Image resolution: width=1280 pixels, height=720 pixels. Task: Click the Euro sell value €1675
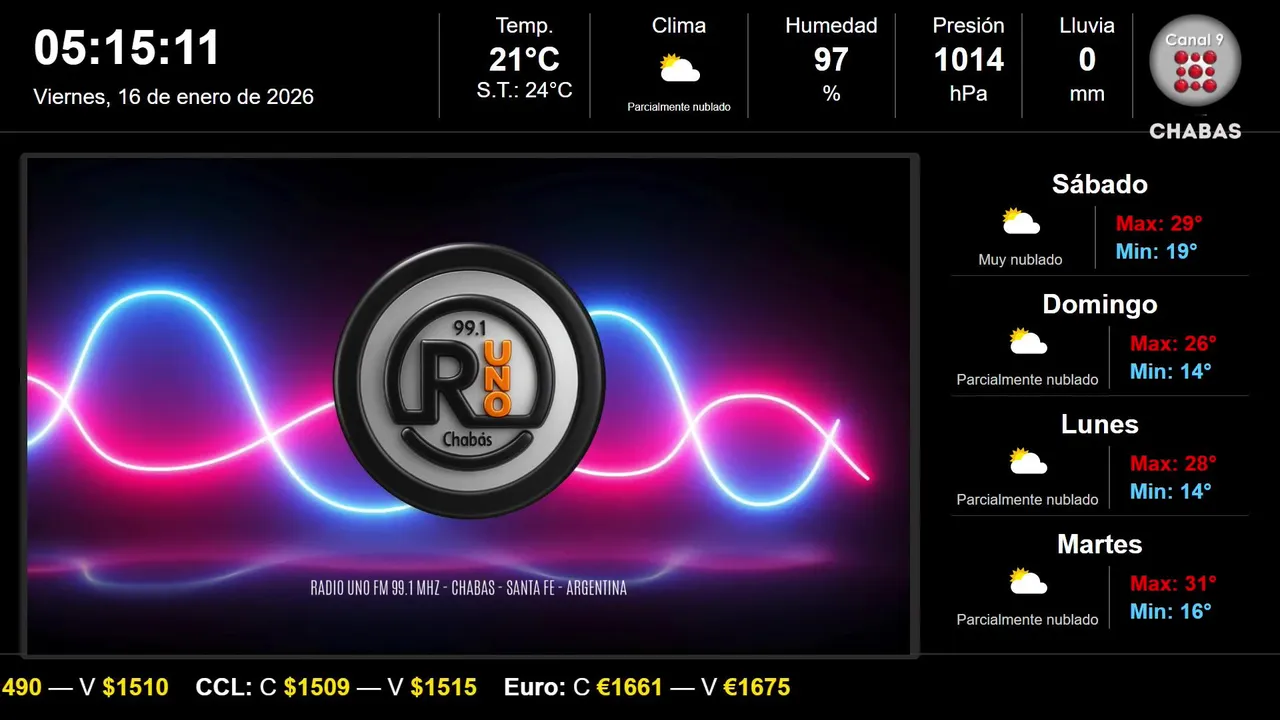click(757, 688)
